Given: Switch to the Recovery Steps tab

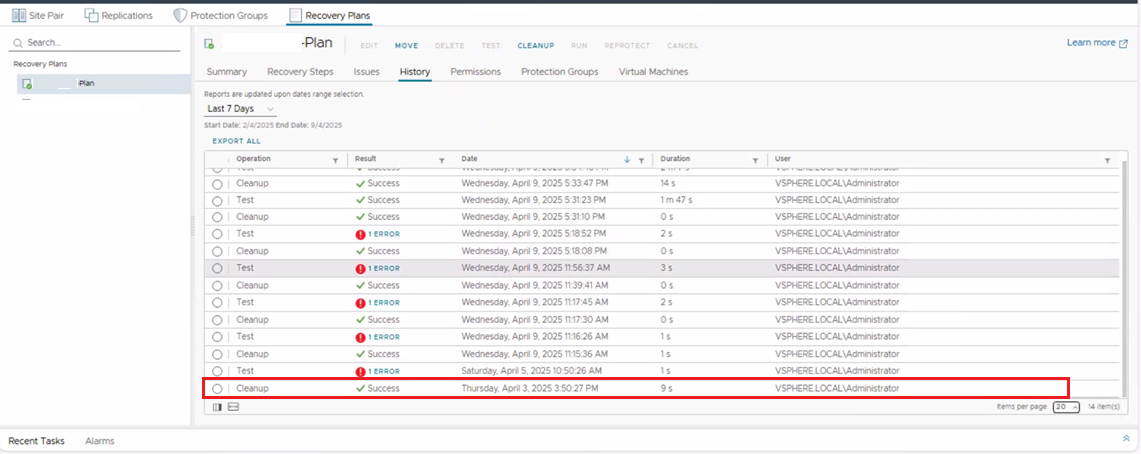Looking at the screenshot, I should (300, 72).
